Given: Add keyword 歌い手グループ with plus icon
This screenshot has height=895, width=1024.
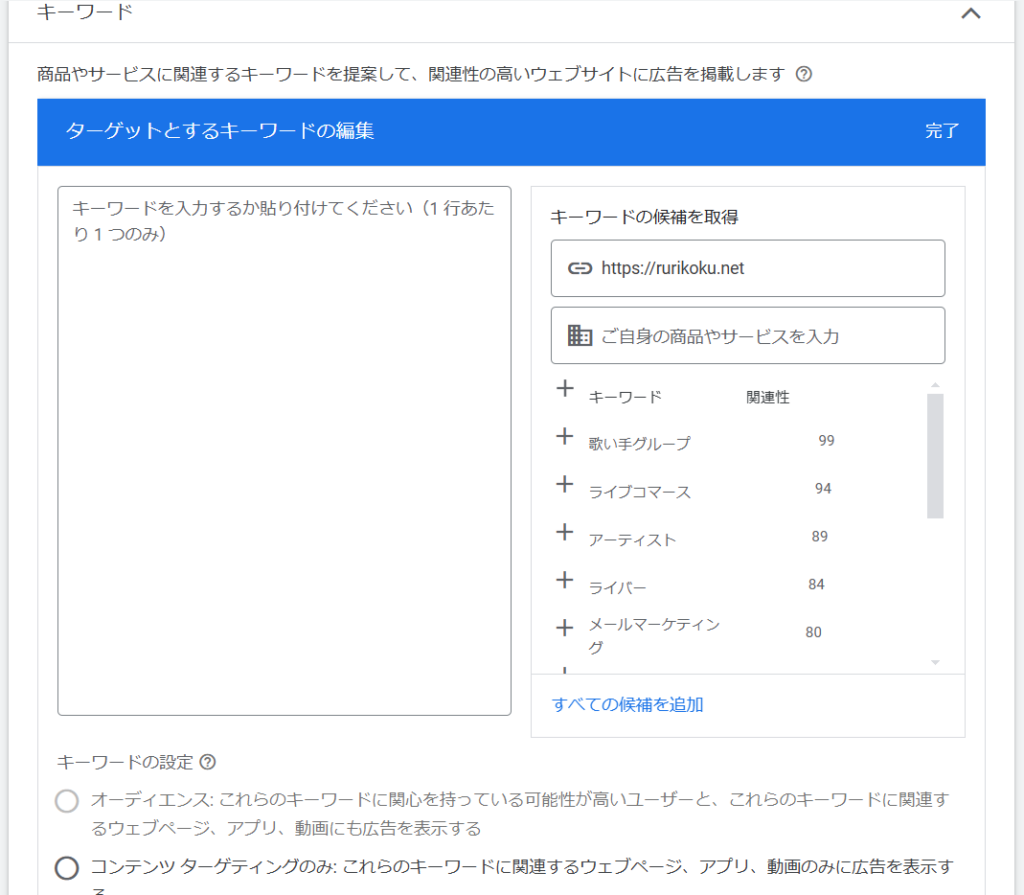Looking at the screenshot, I should click(x=565, y=436).
